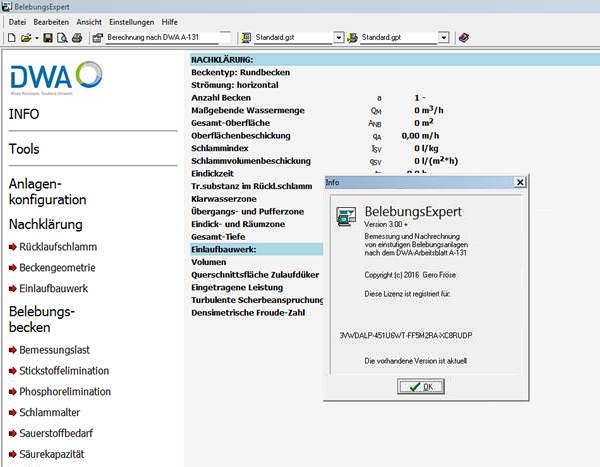Screen dimensions: 600x467
Task: Open the Ansicht menu
Action: (x=89, y=22)
